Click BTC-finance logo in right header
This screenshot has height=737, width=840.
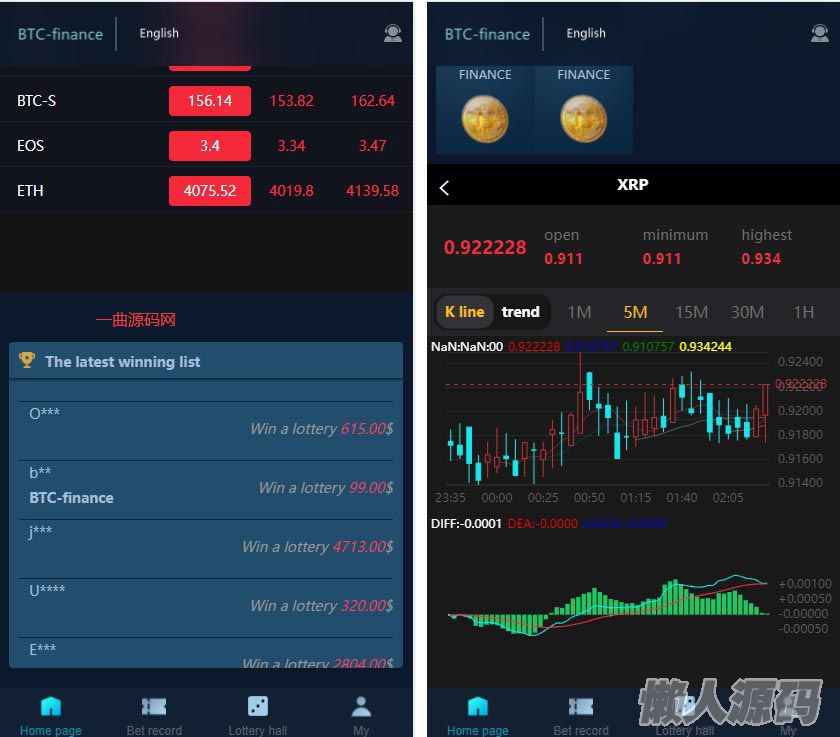pyautogui.click(x=487, y=34)
